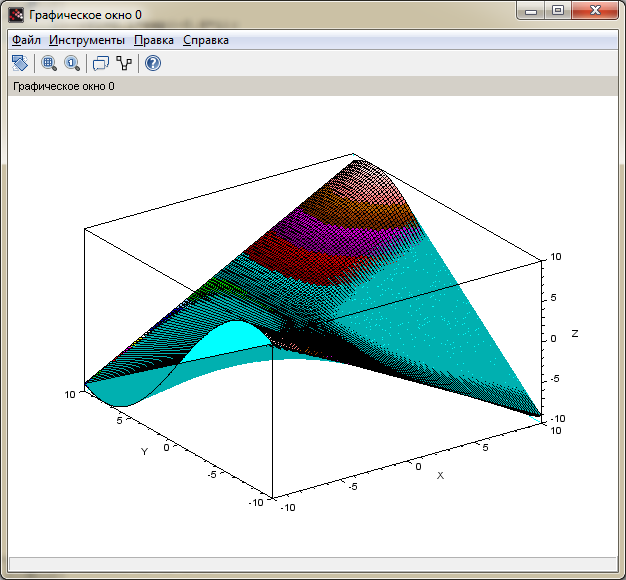Click the X axis label

pos(440,475)
